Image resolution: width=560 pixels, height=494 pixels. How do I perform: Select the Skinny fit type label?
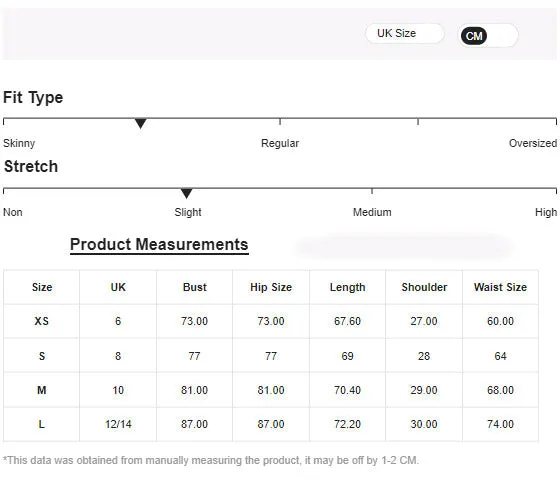(x=19, y=144)
